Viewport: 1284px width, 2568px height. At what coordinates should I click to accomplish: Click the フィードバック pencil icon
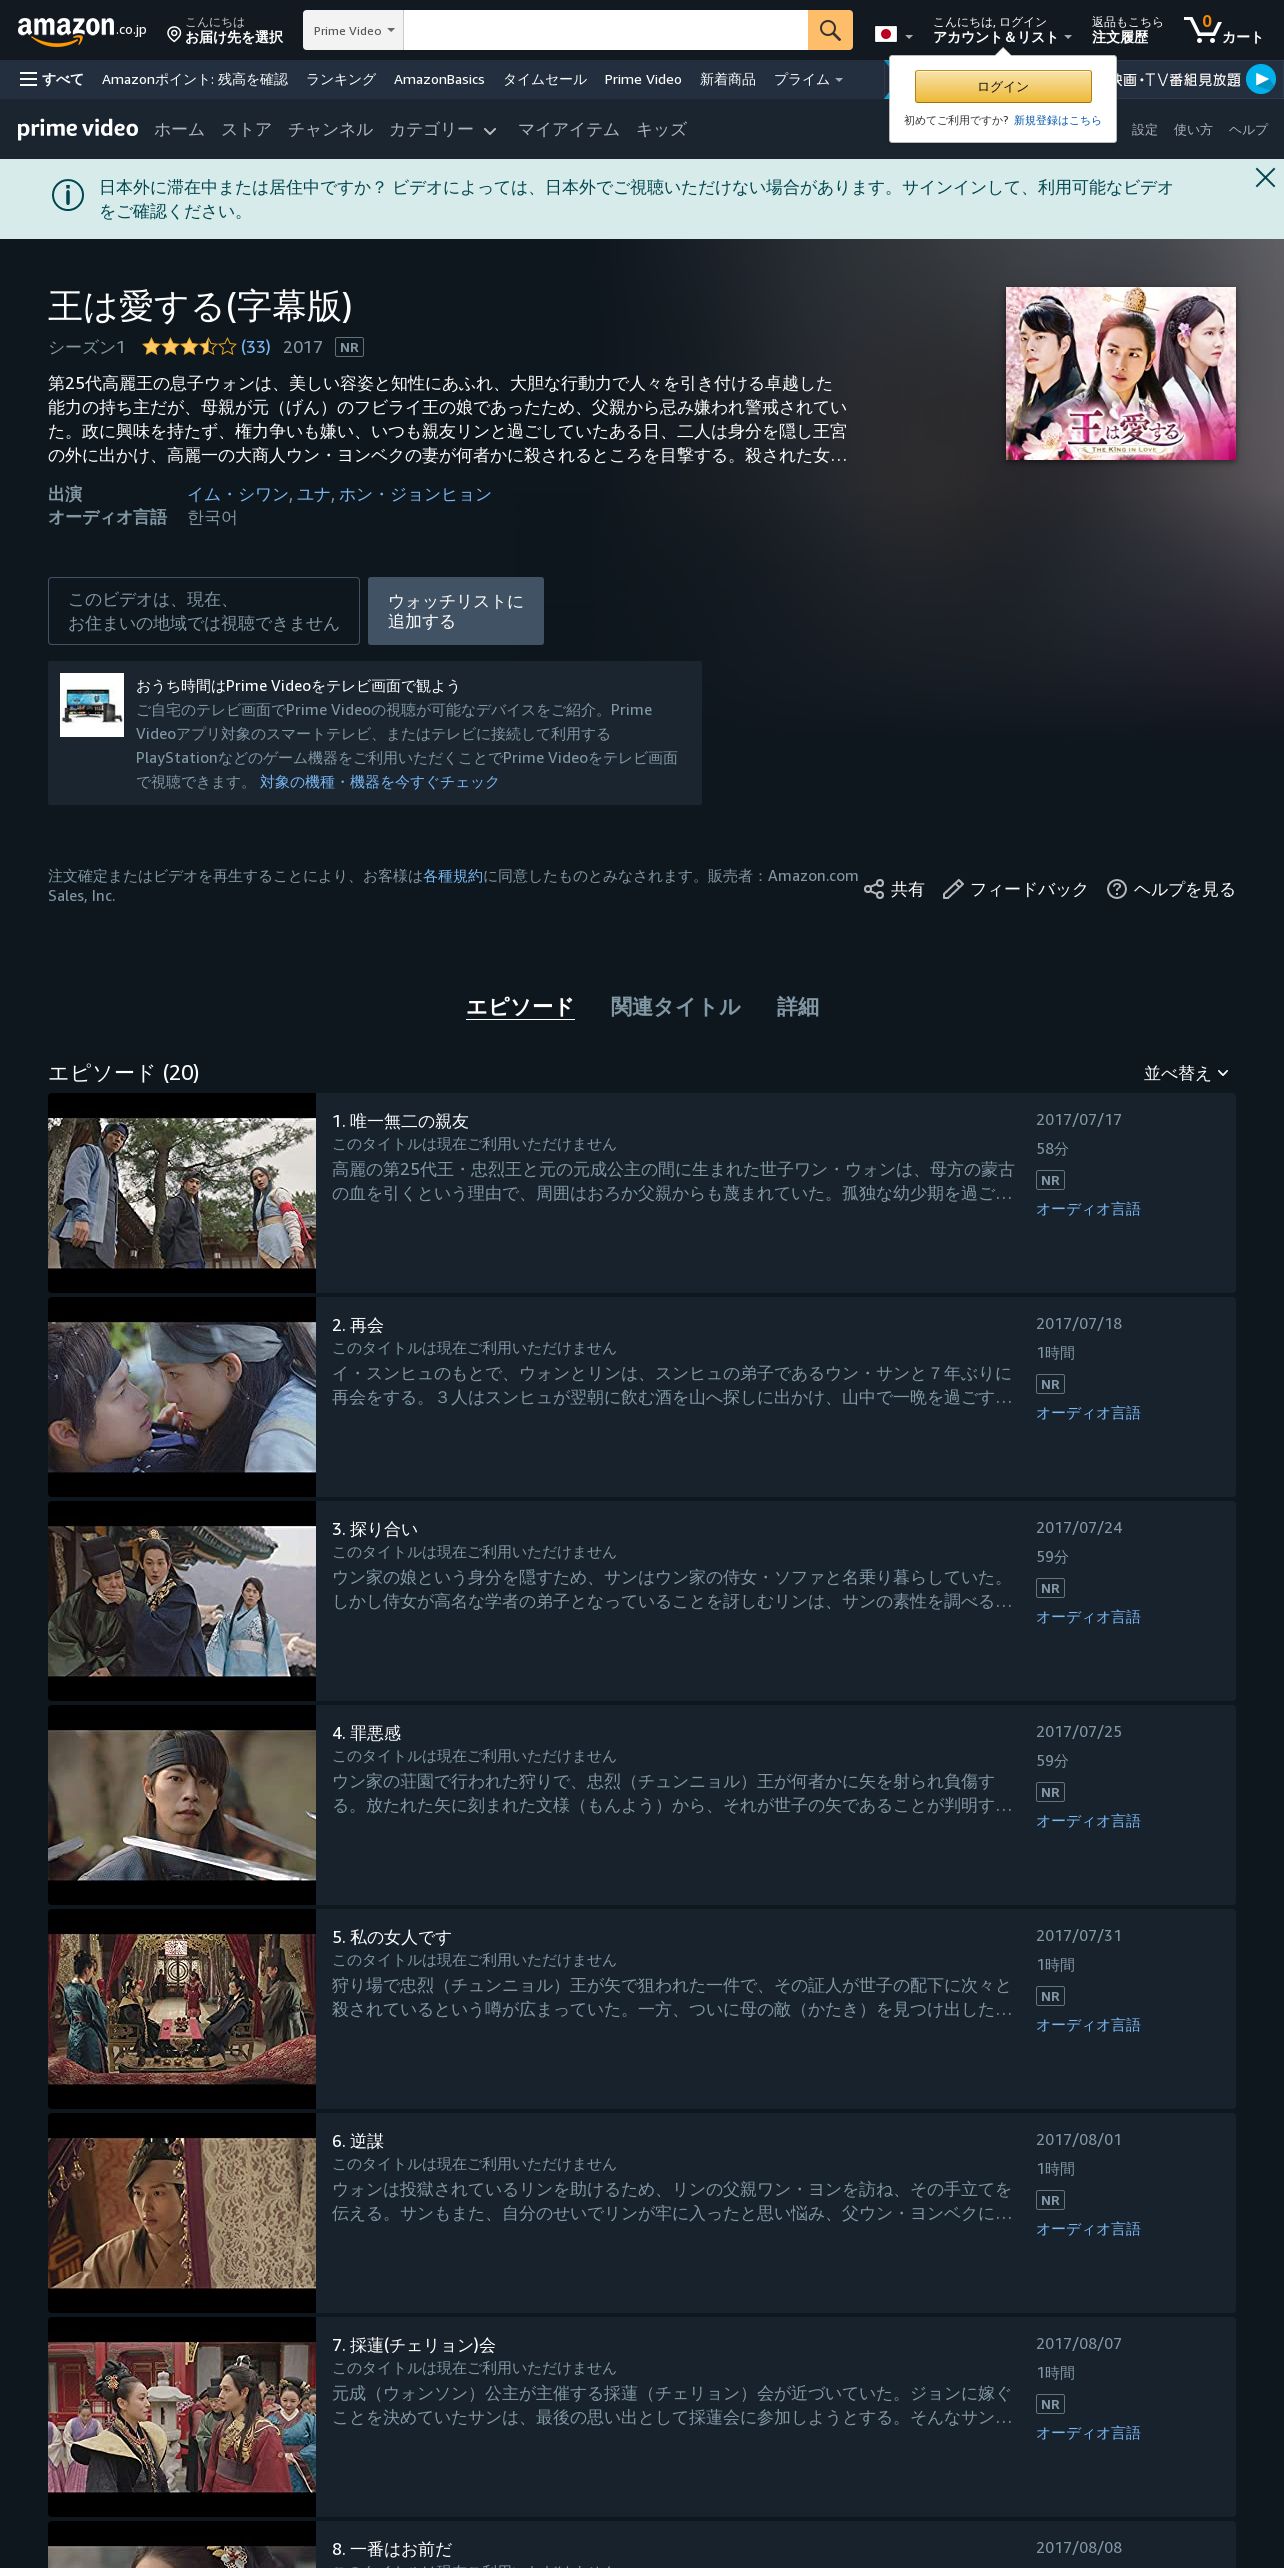coord(953,889)
